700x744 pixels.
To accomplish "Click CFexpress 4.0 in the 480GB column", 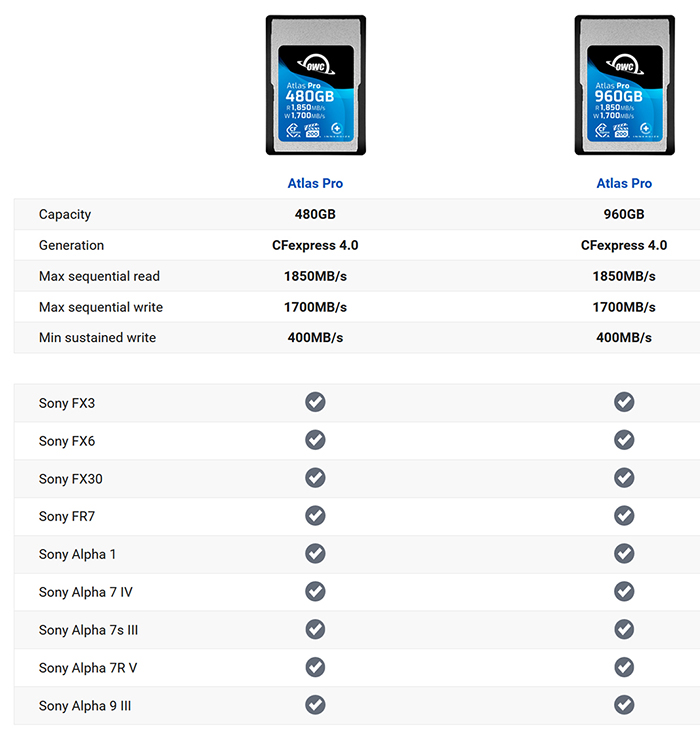I will pos(315,245).
